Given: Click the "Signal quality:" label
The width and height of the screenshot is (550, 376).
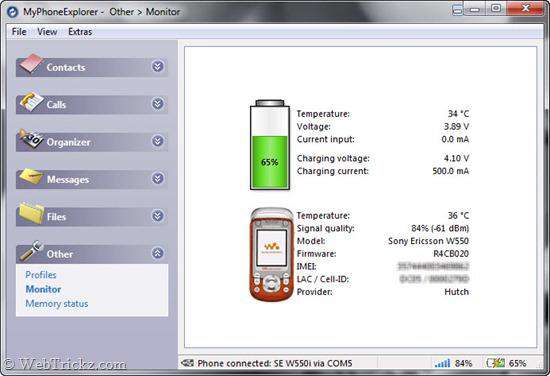Looking at the screenshot, I should click(x=326, y=228).
